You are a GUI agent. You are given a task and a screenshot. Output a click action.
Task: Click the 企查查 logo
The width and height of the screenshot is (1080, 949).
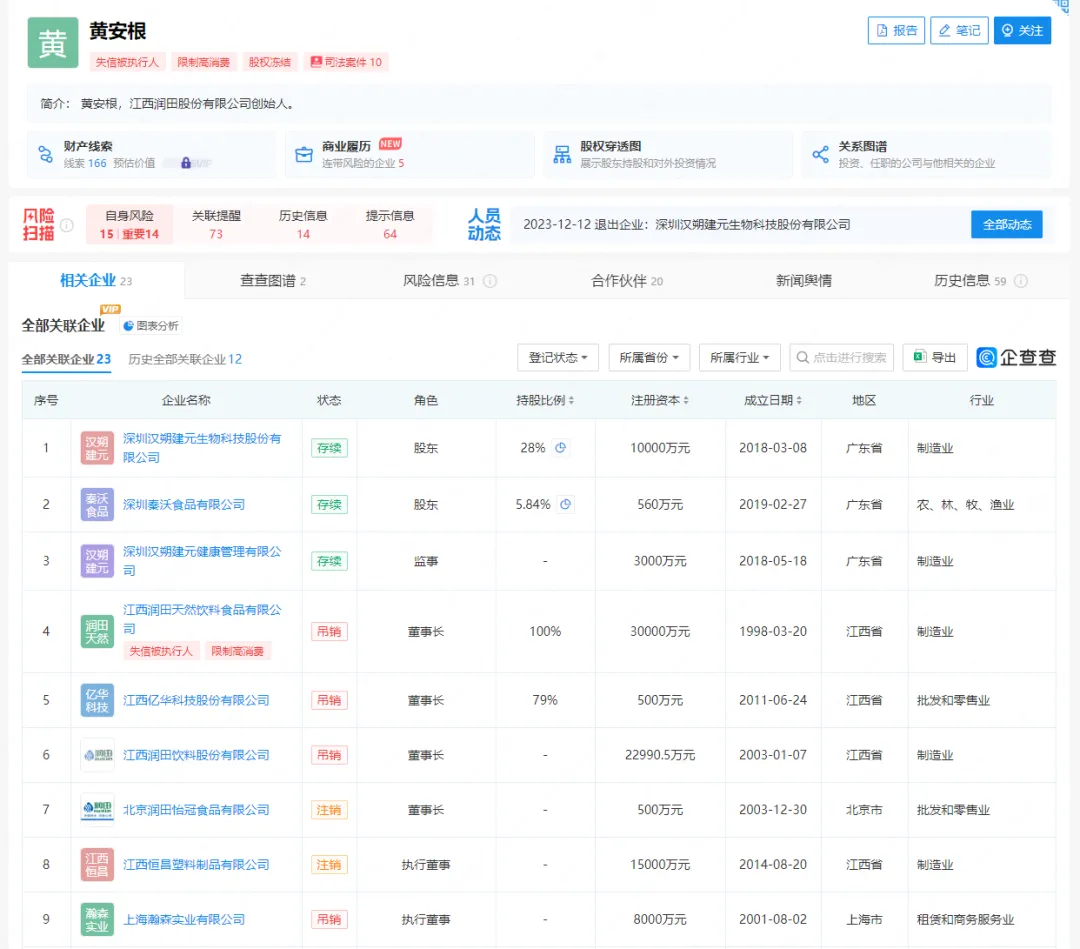point(1016,357)
